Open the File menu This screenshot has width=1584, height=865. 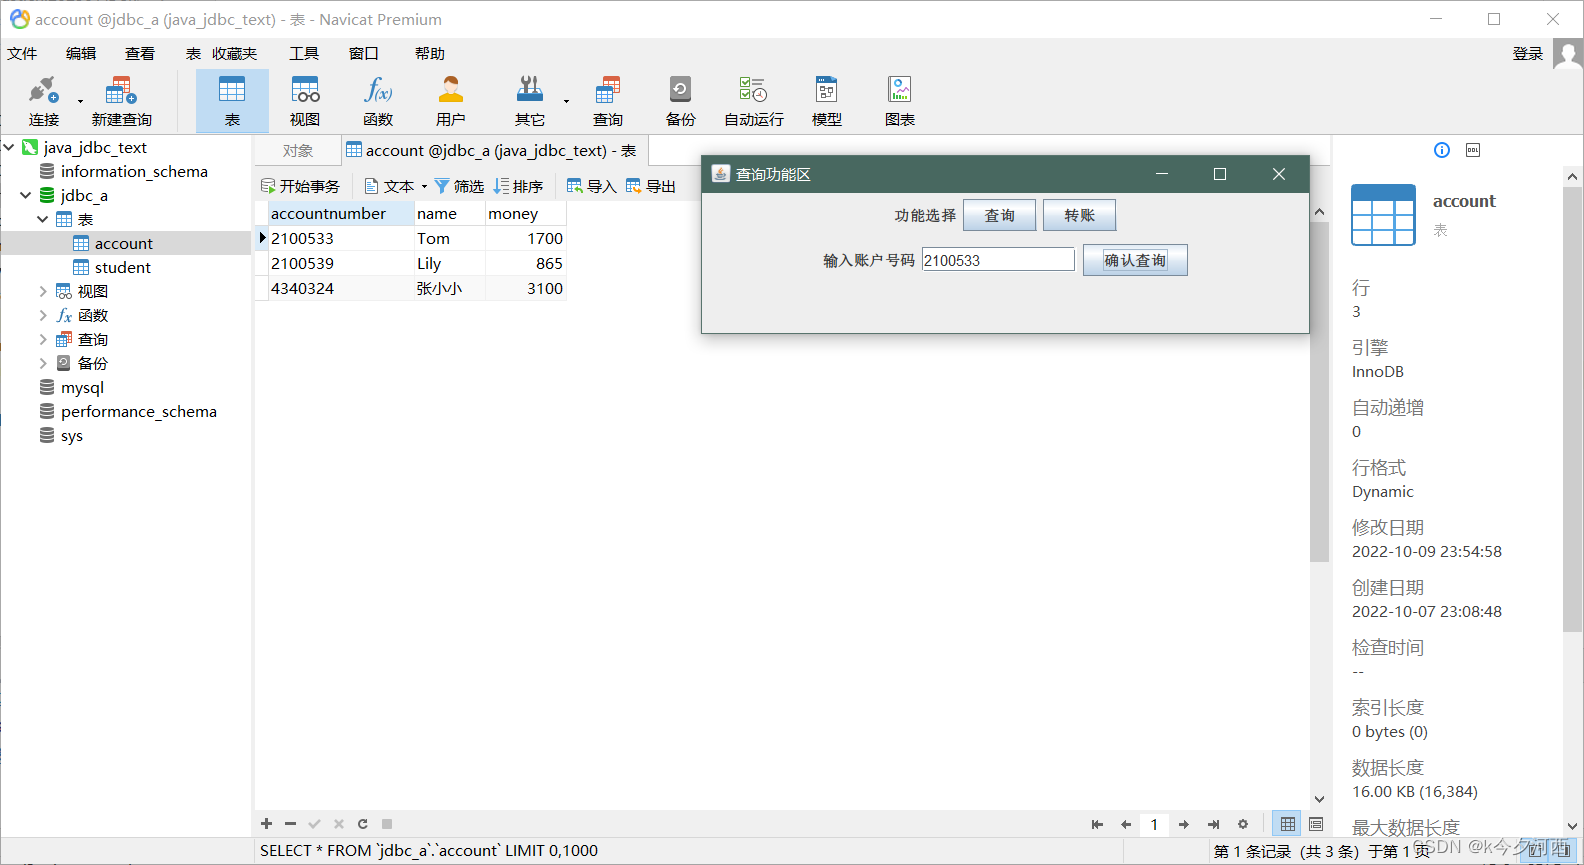22,53
